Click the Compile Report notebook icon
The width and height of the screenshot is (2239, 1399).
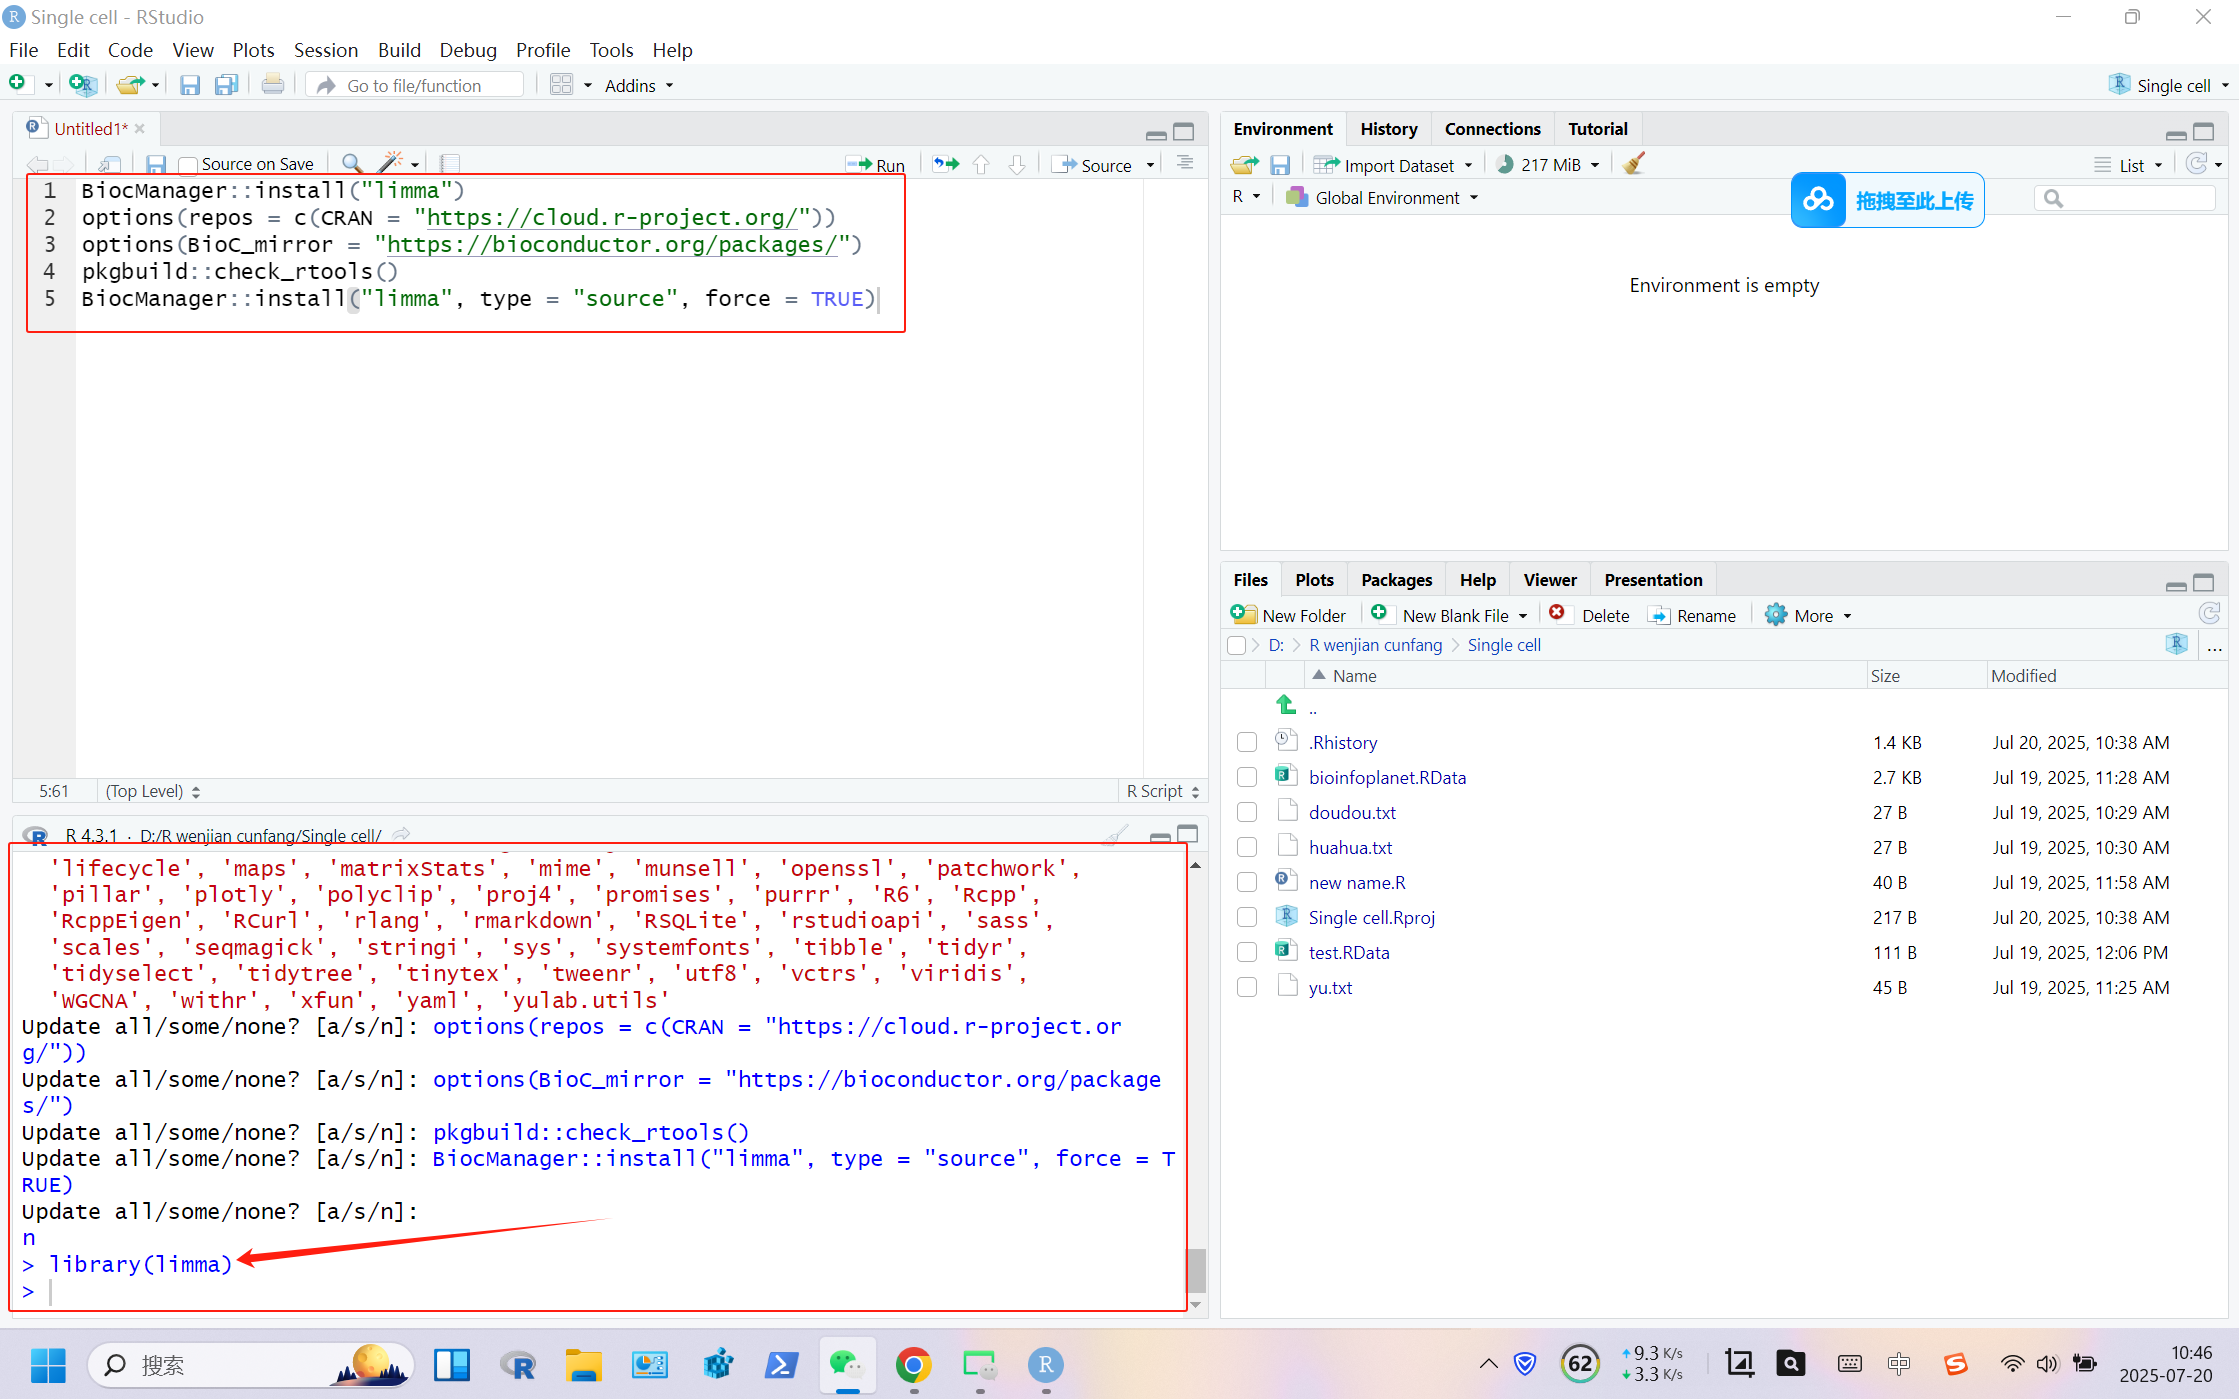[450, 164]
